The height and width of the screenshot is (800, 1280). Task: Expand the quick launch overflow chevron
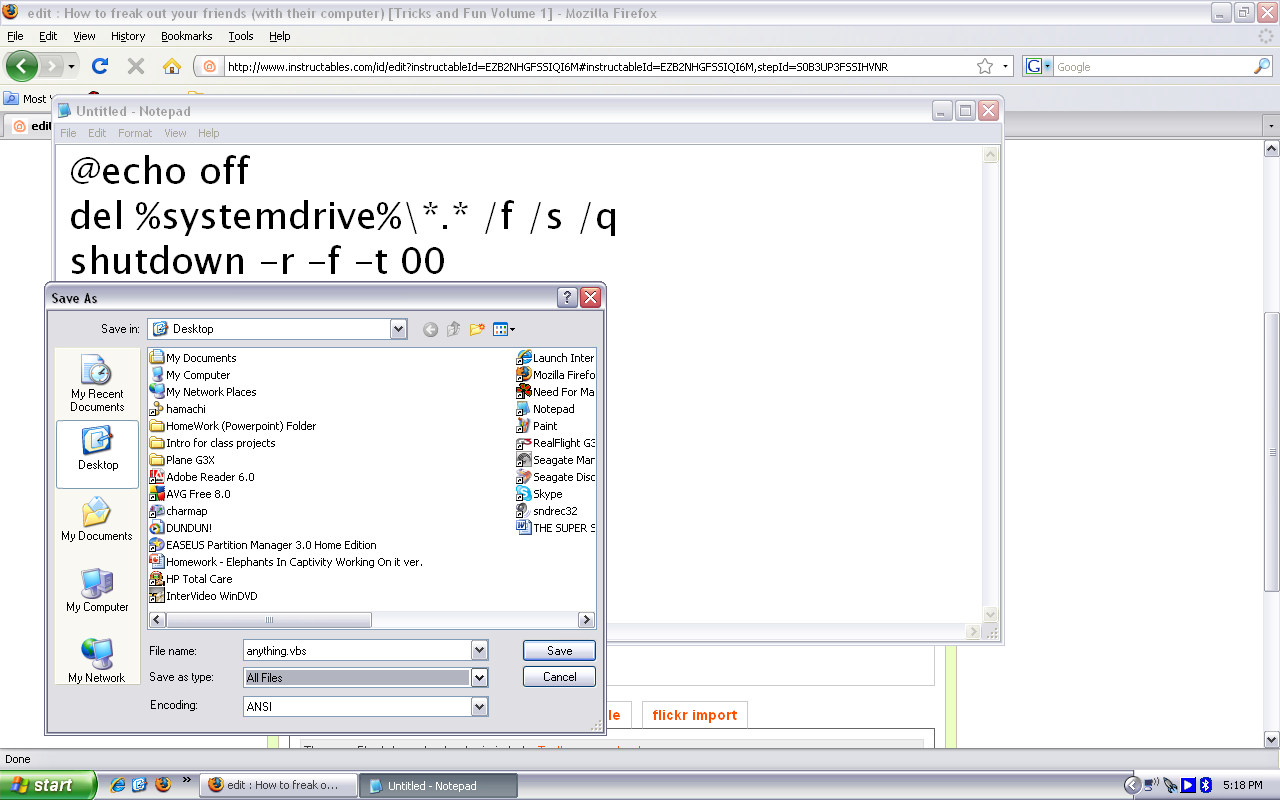click(x=185, y=781)
